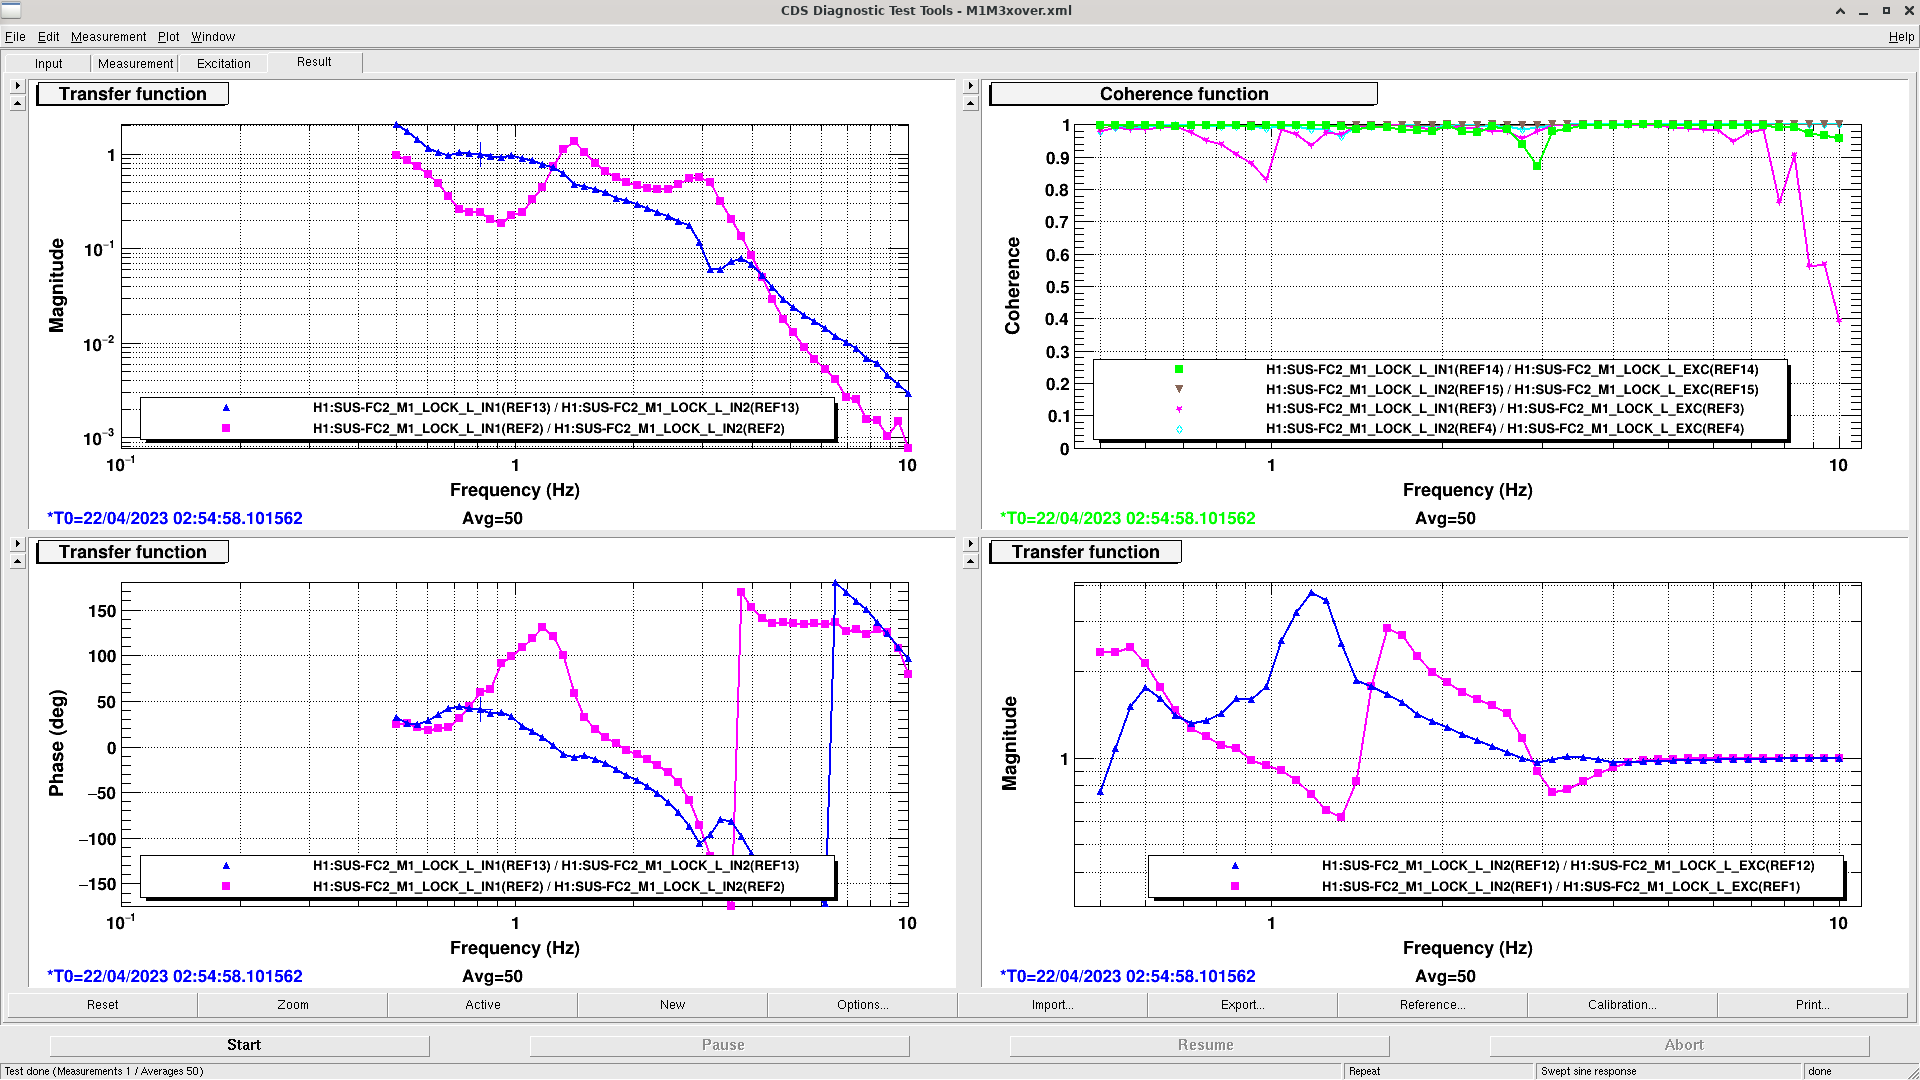Click right-arrow icon beside Coherence function plot

coord(970,86)
